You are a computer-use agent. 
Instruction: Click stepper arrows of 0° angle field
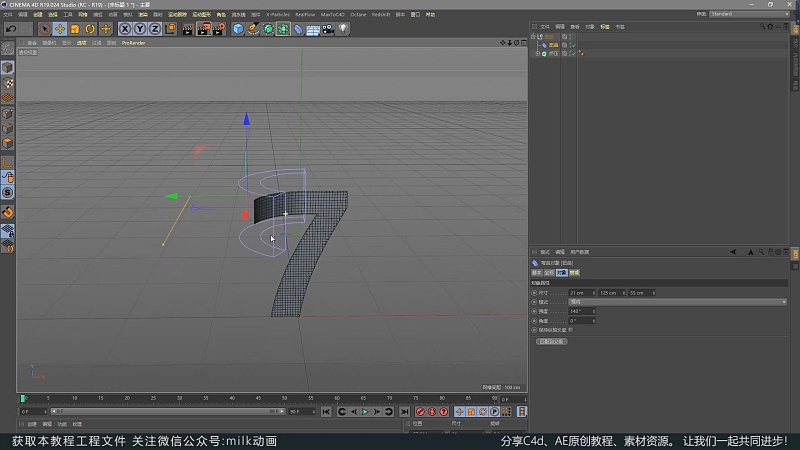(594, 321)
